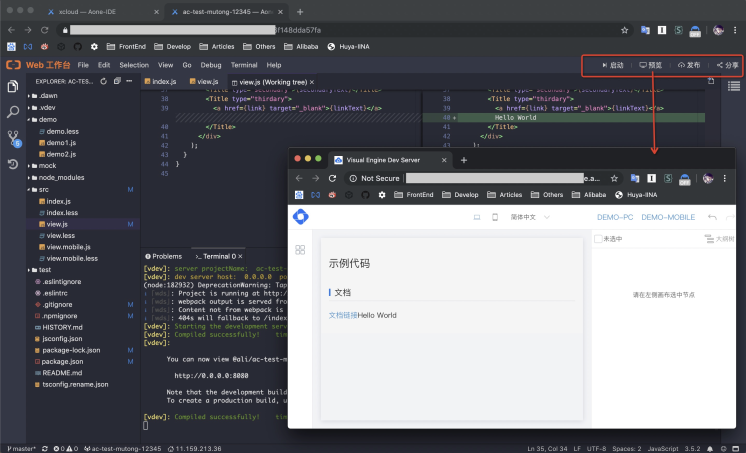The width and height of the screenshot is (746, 453).
Task: Expand the .vdev folder
Action: pyautogui.click(x=29, y=108)
